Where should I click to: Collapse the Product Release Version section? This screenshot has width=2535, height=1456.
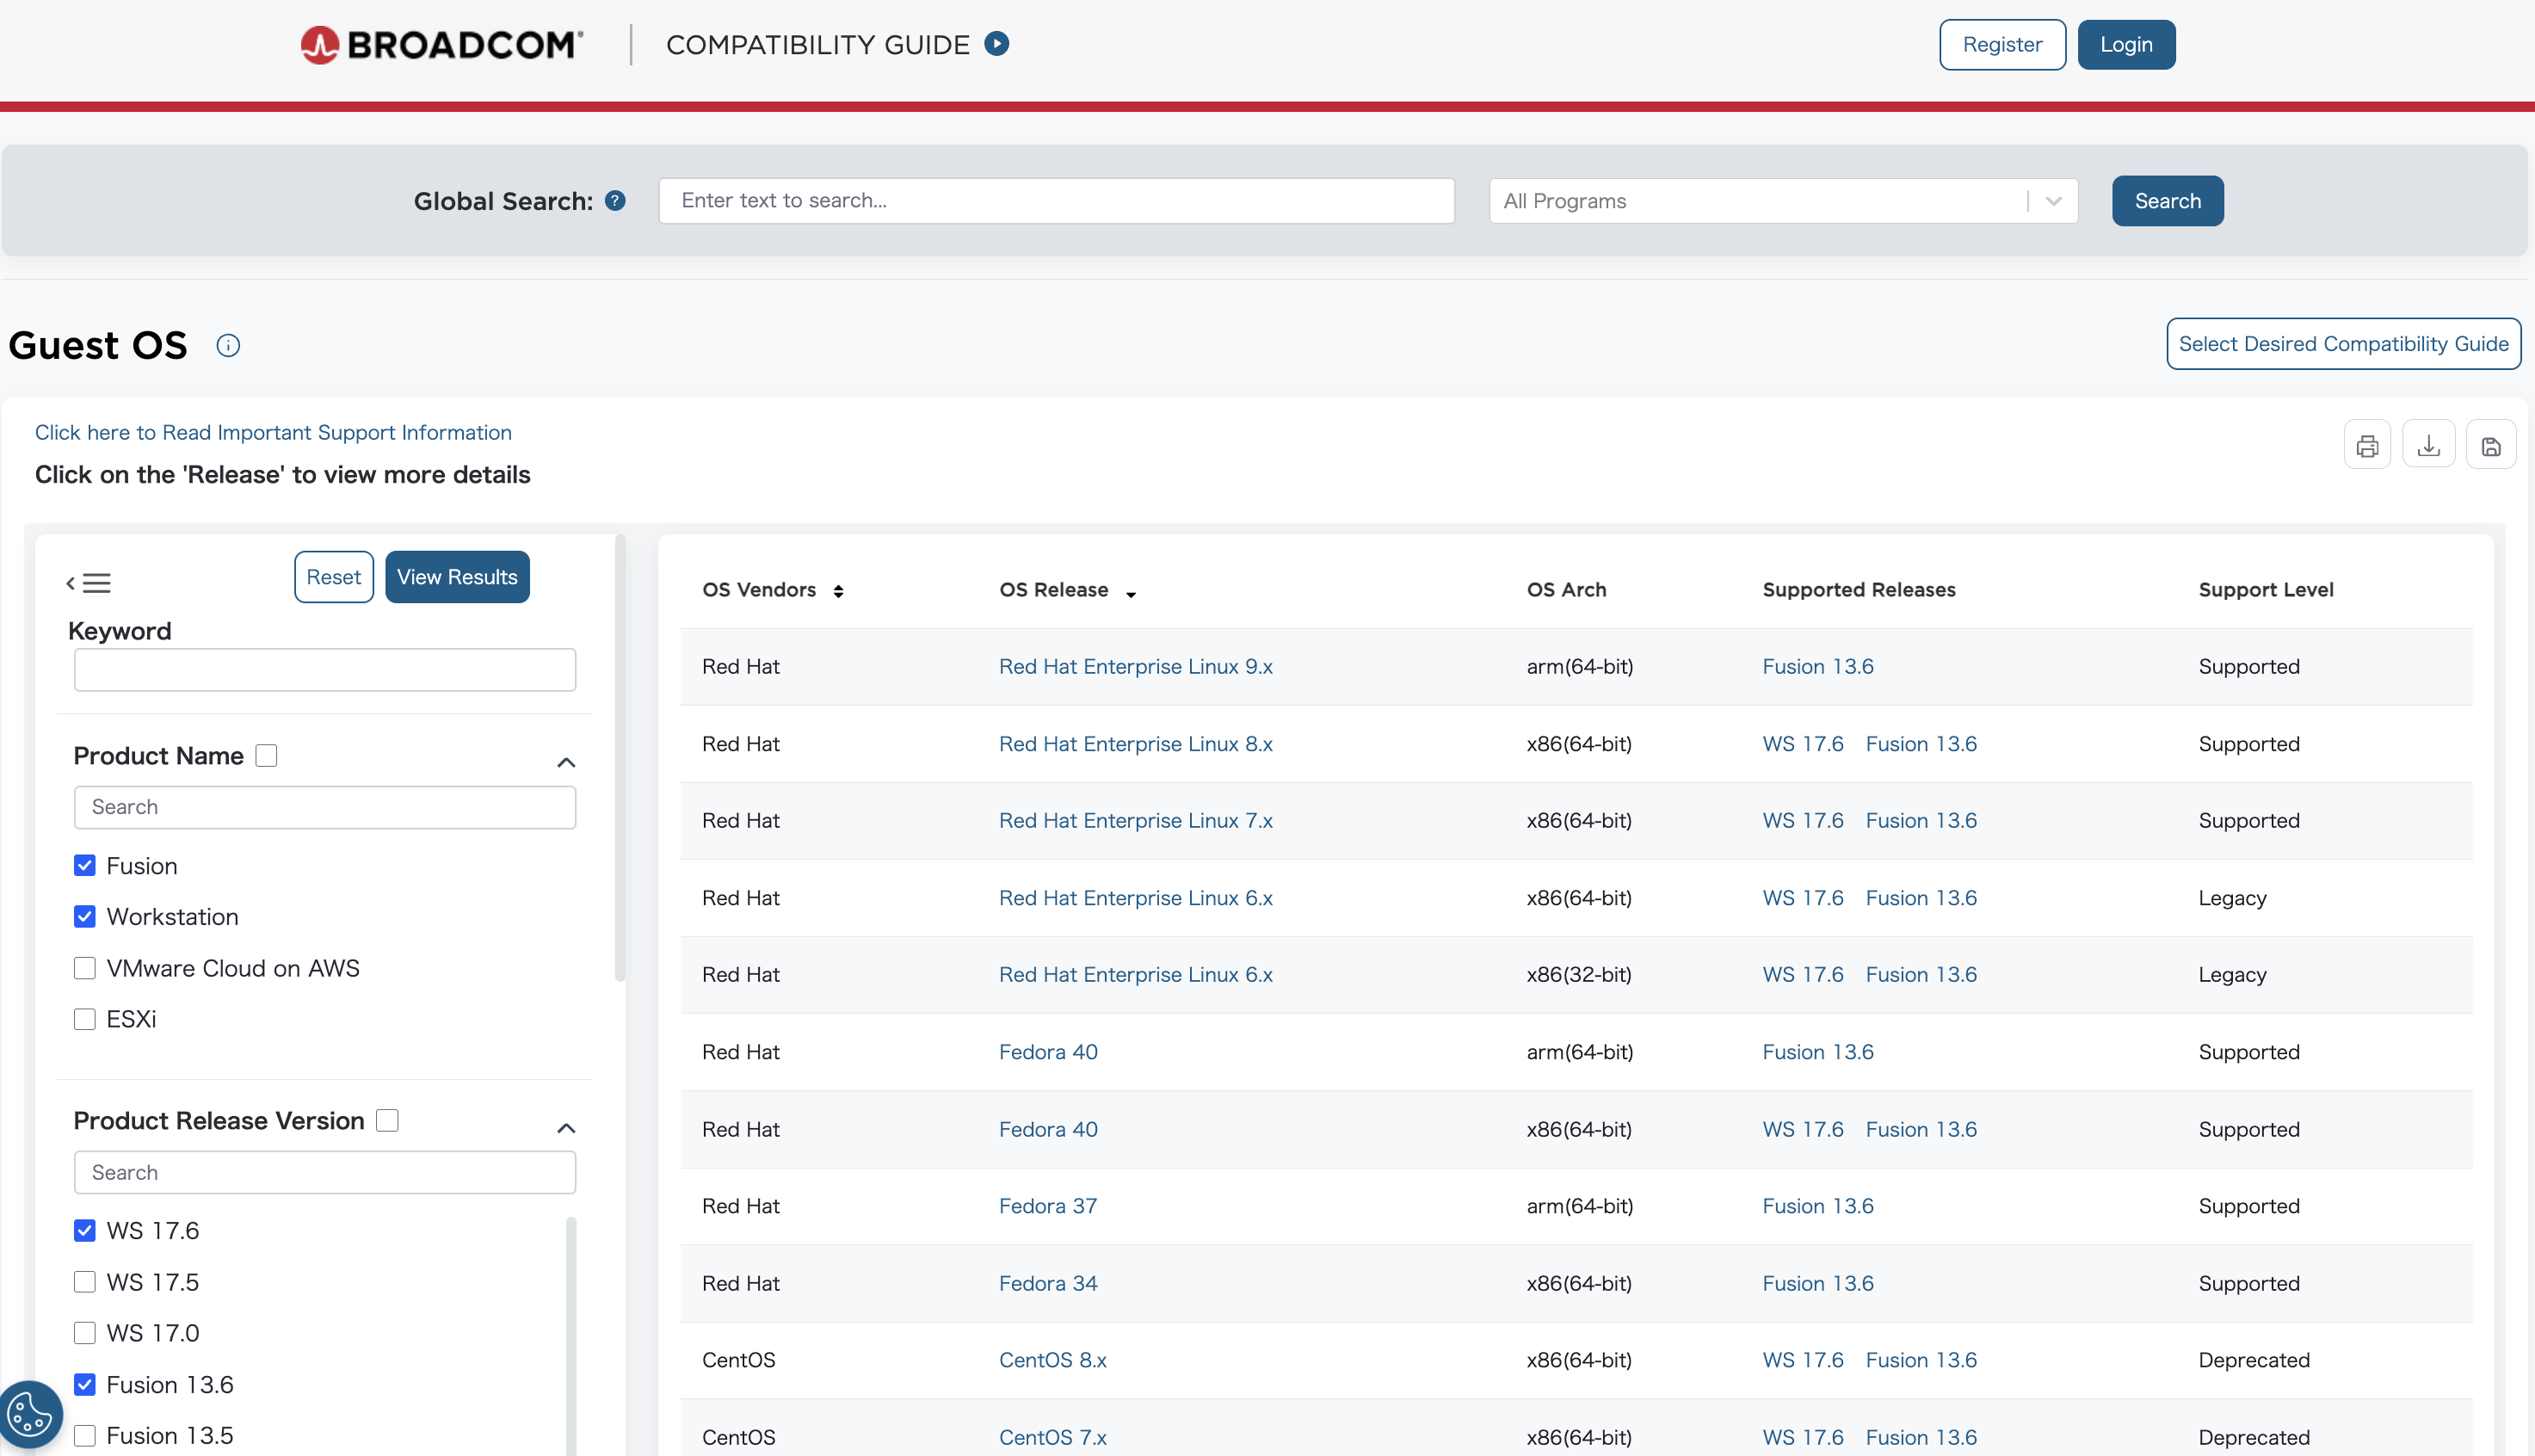(x=566, y=1128)
